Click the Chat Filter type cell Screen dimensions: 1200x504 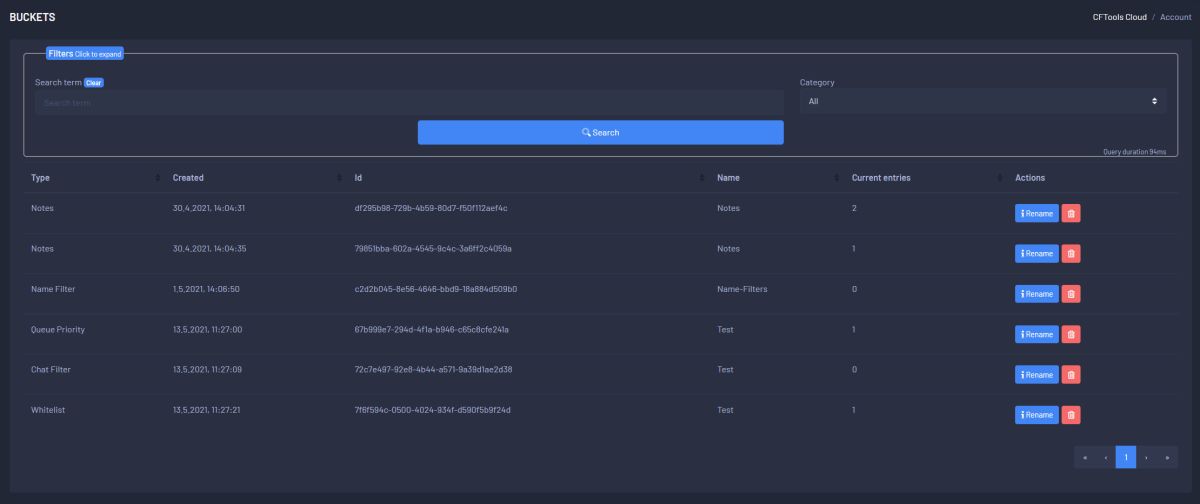tap(51, 369)
